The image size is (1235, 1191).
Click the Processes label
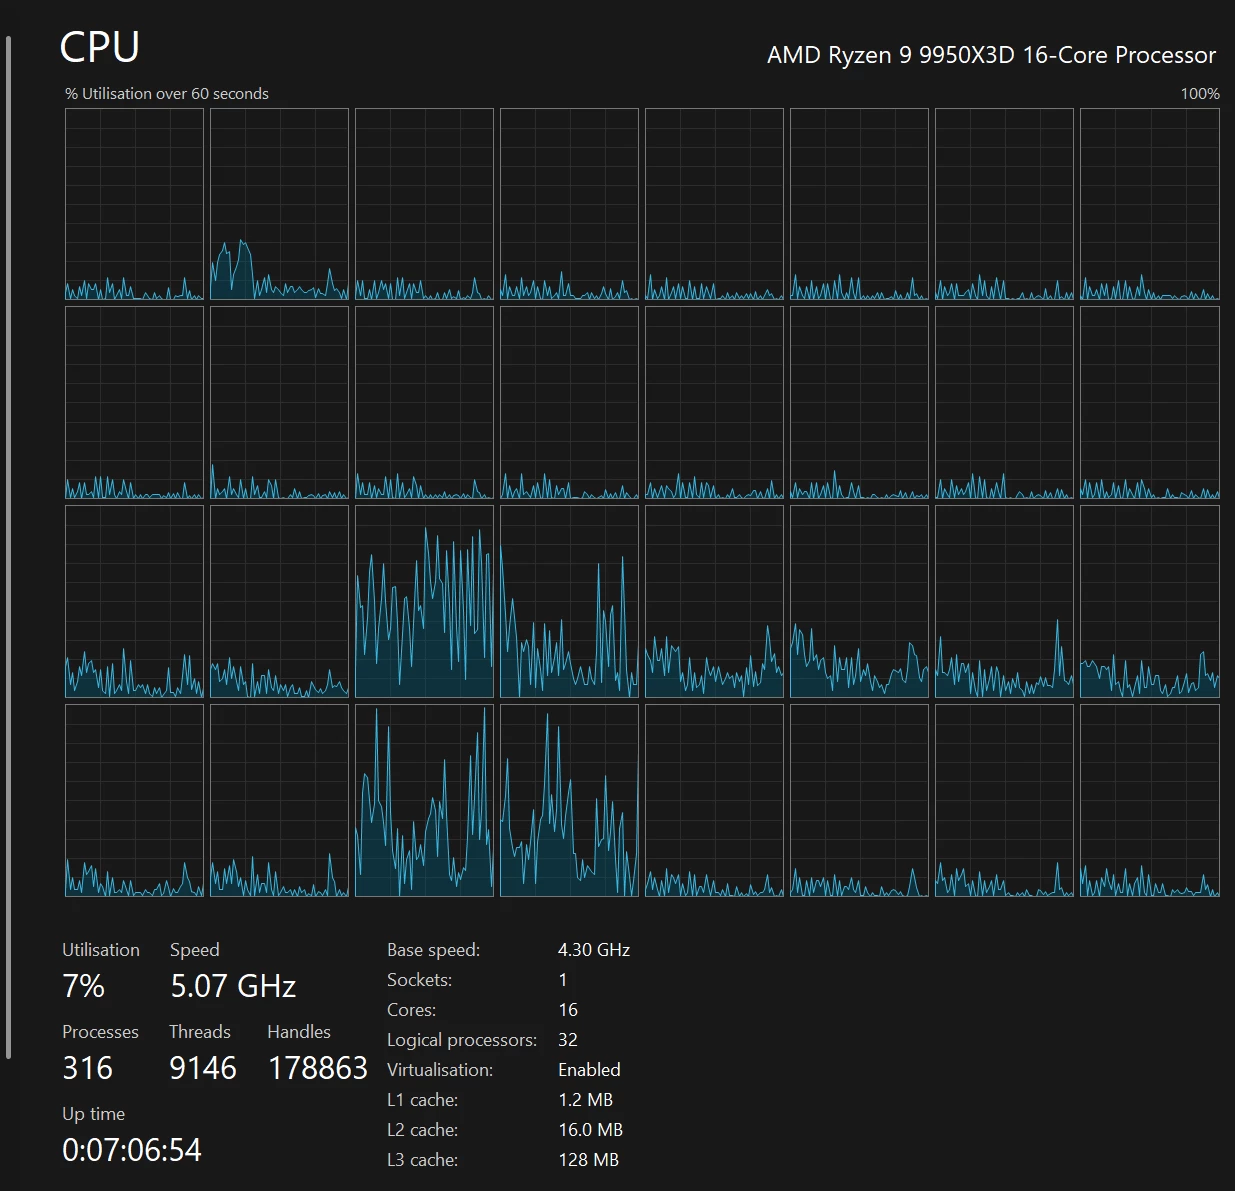[x=100, y=1032]
